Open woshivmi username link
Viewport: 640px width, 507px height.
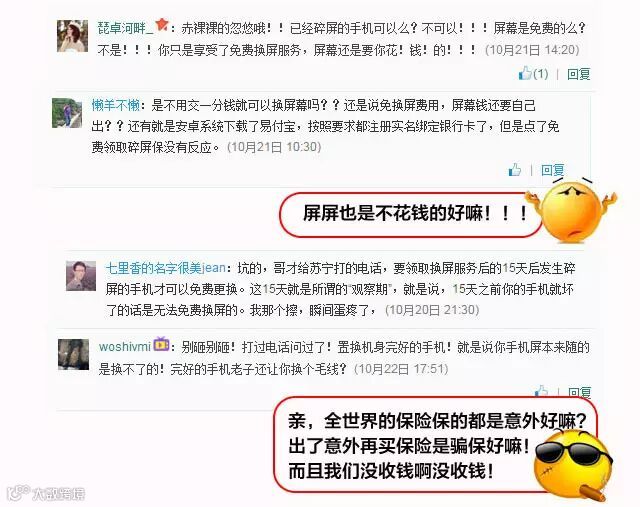(x=125, y=347)
